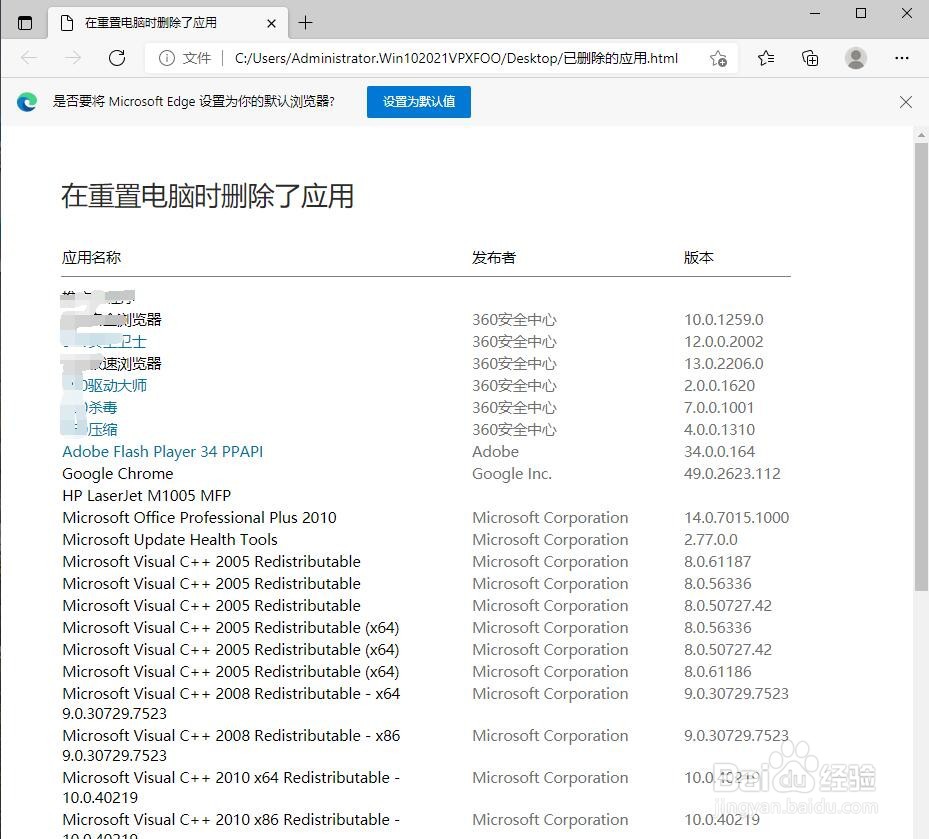Select the Adobe publisher text
This screenshot has width=929, height=839.
pos(495,451)
